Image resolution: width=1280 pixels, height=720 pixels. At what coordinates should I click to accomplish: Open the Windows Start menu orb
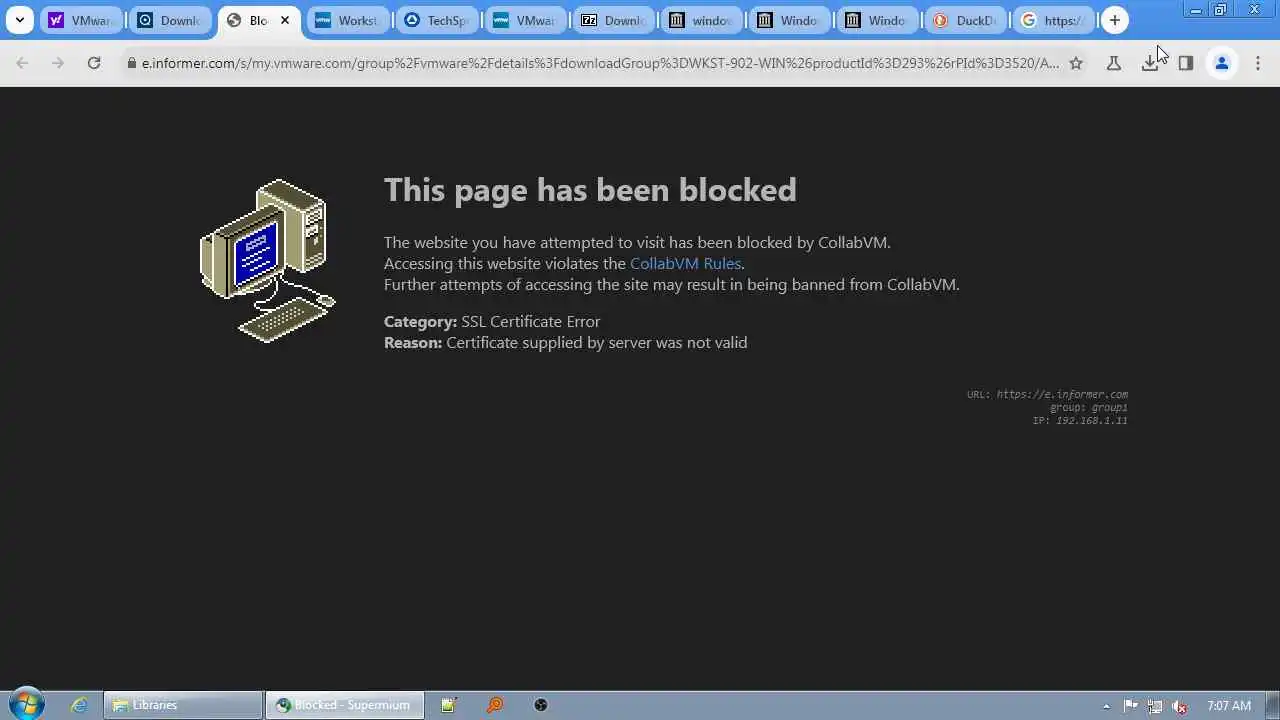pos(26,704)
